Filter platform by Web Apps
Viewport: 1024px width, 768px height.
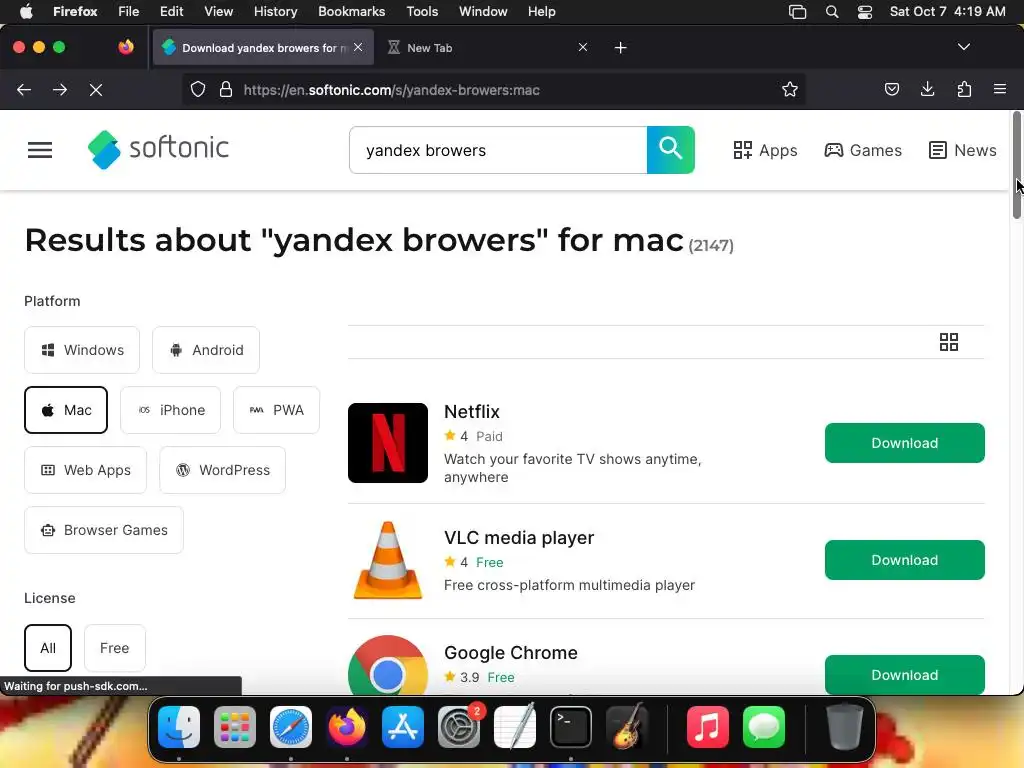pyautogui.click(x=86, y=470)
